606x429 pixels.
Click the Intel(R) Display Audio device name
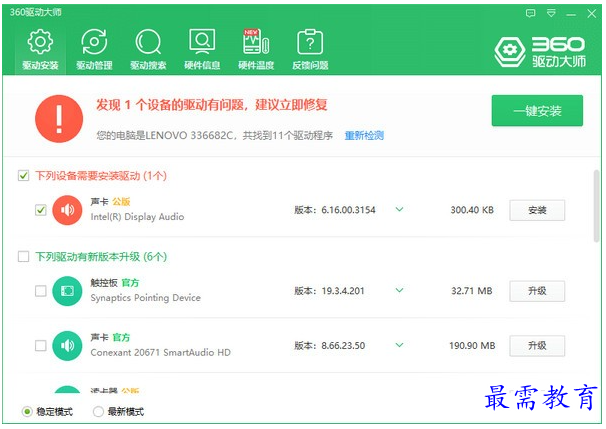coord(137,217)
